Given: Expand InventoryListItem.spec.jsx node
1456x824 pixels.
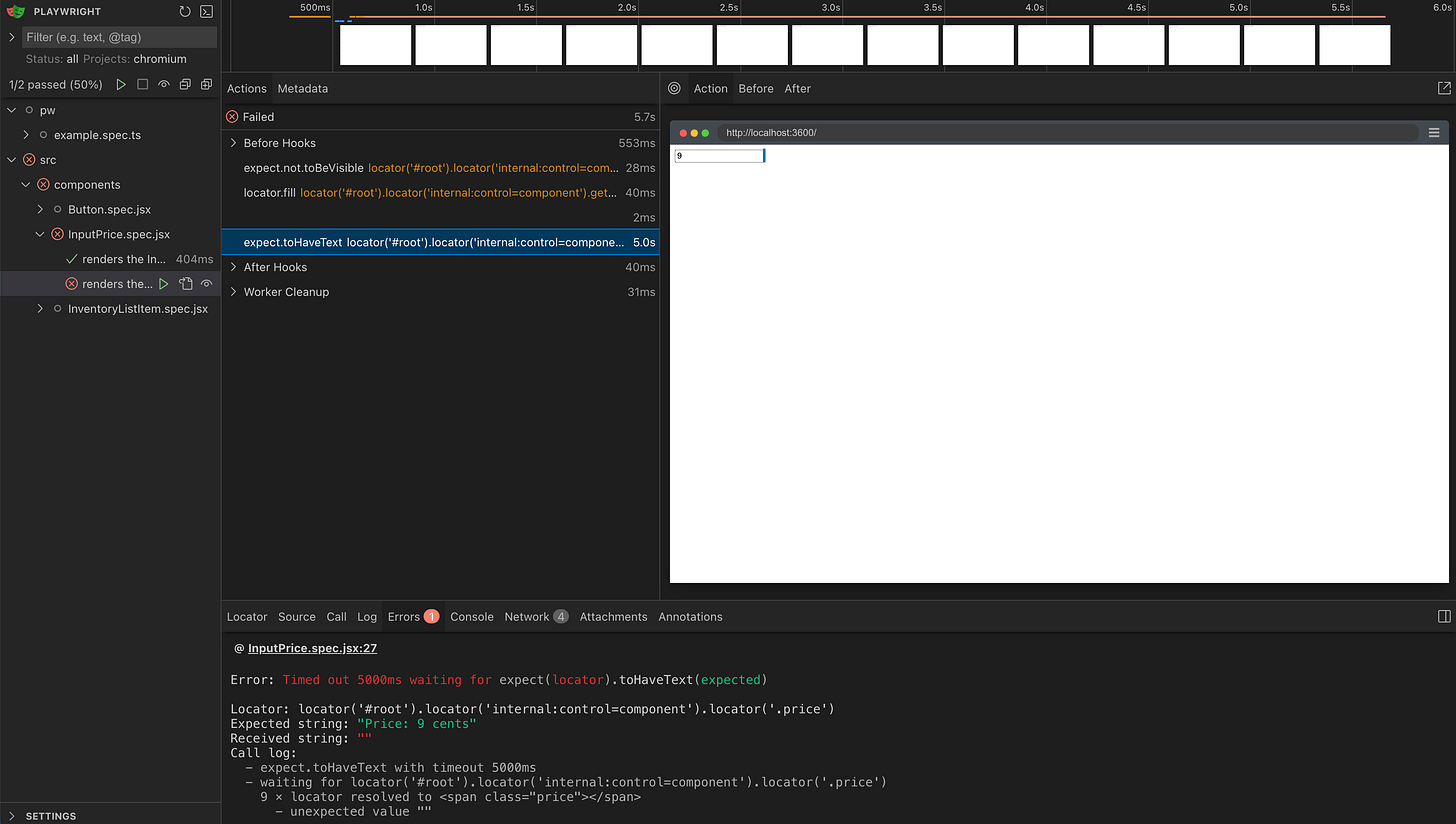Looking at the screenshot, I should point(40,309).
